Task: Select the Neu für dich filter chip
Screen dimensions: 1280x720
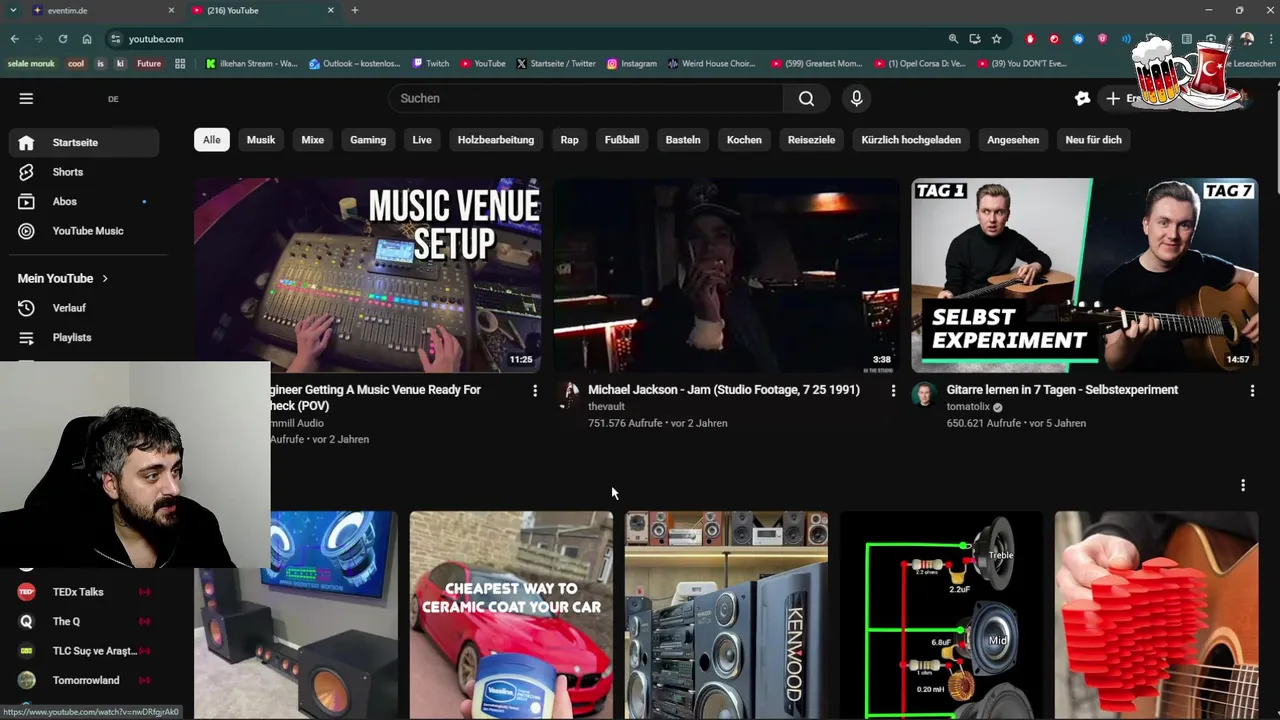Action: [x=1093, y=140]
